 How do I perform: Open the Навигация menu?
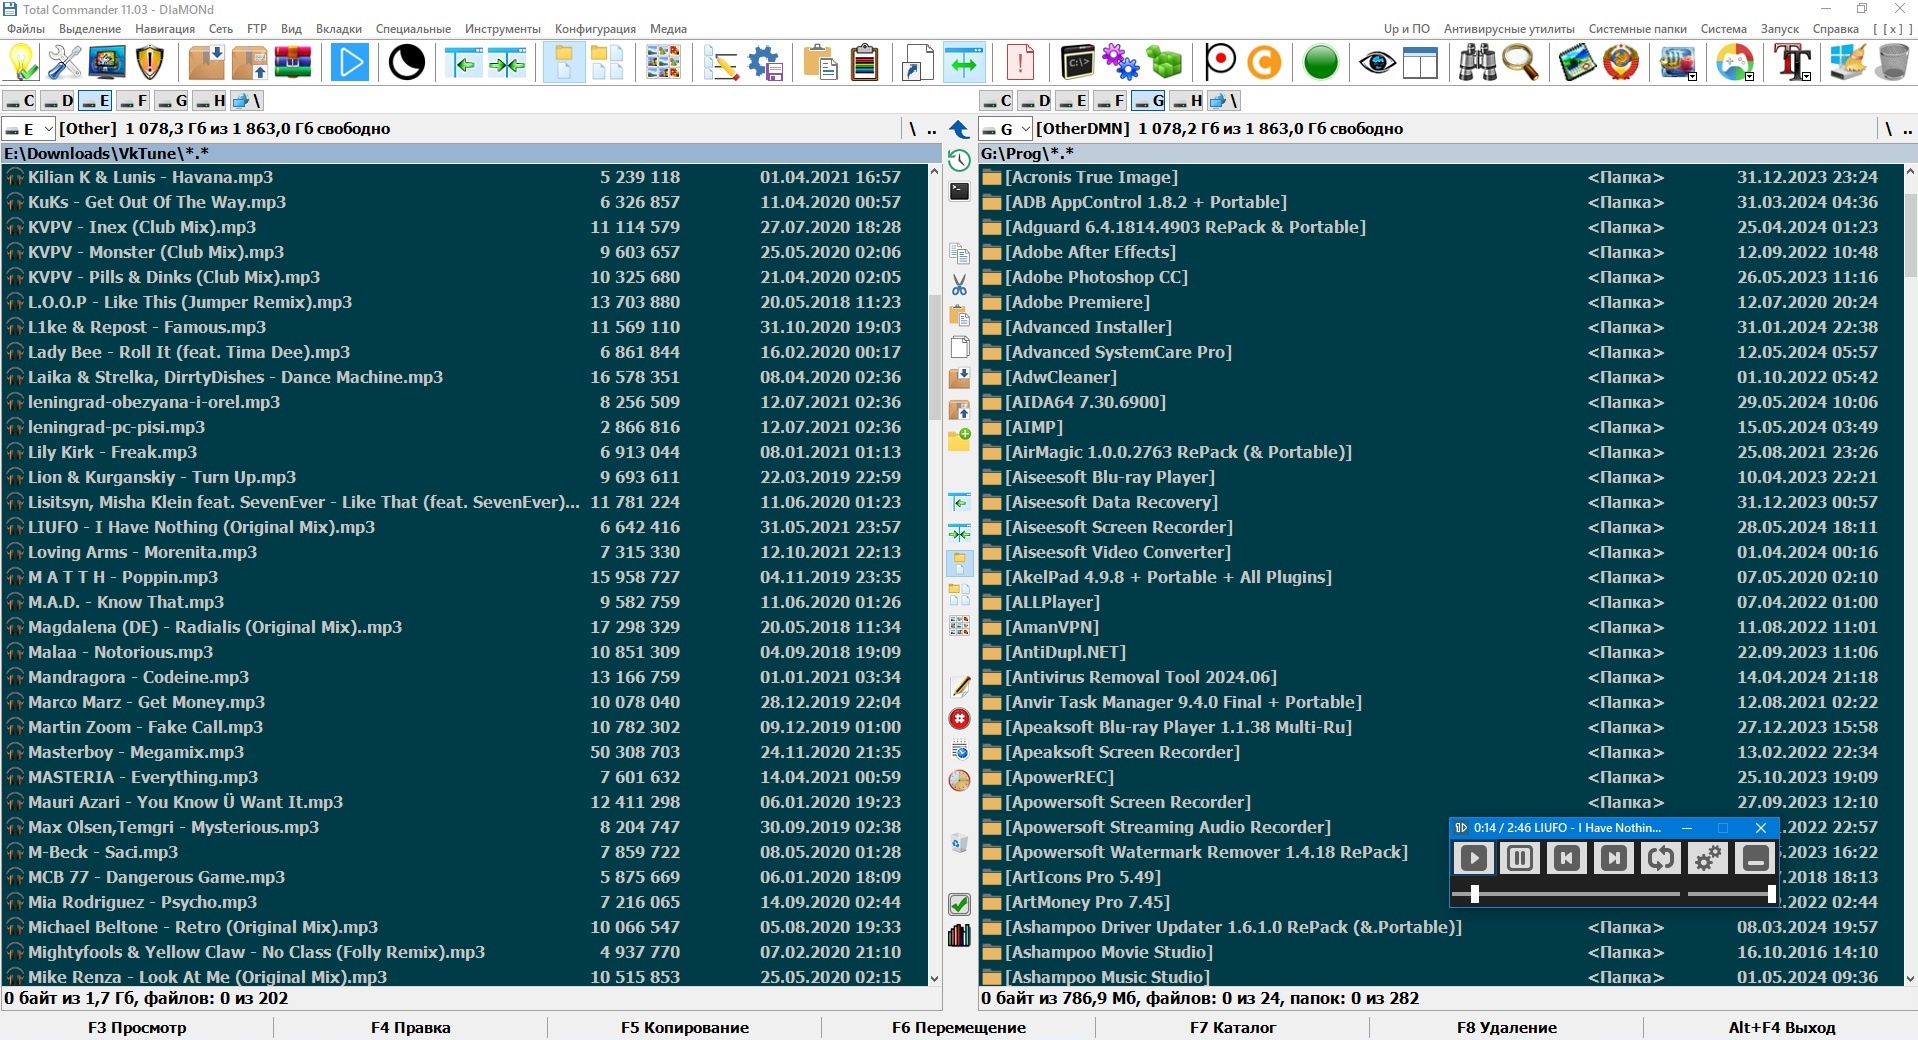pos(165,29)
